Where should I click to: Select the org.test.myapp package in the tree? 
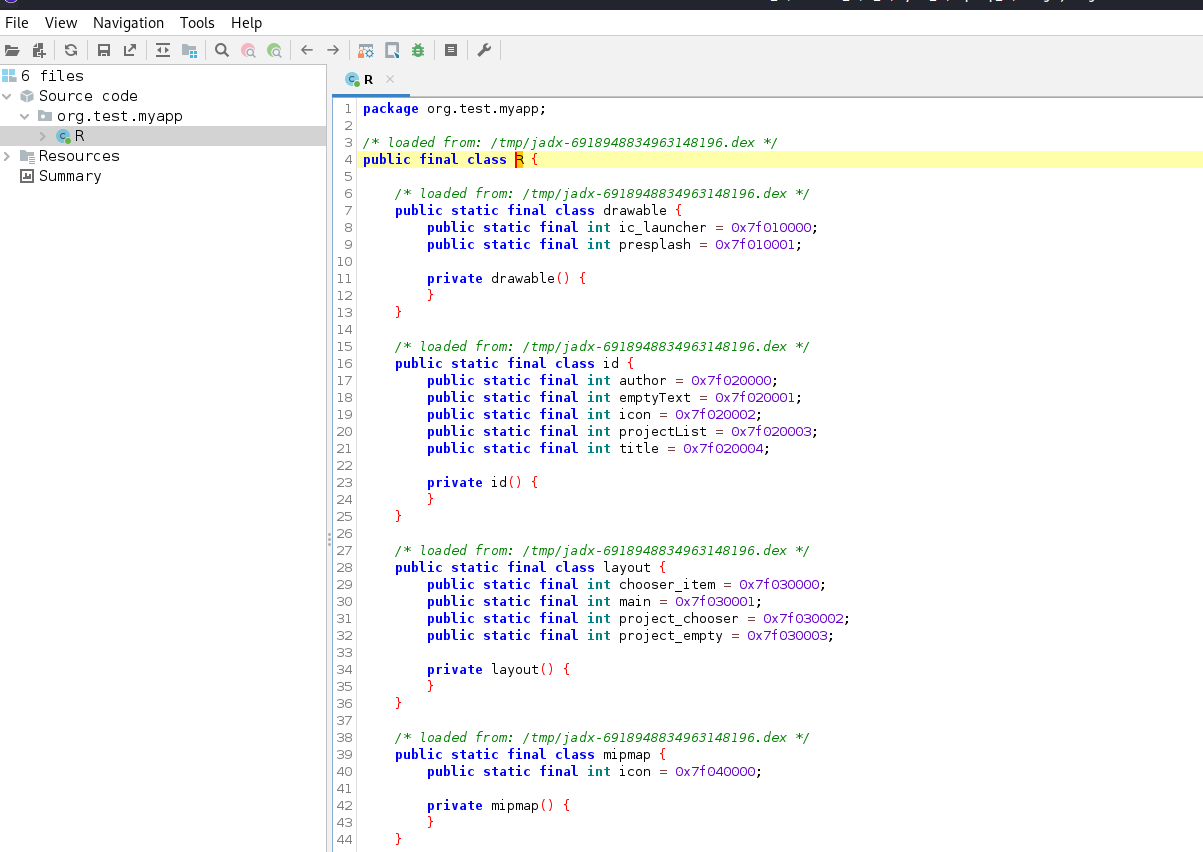[119, 116]
